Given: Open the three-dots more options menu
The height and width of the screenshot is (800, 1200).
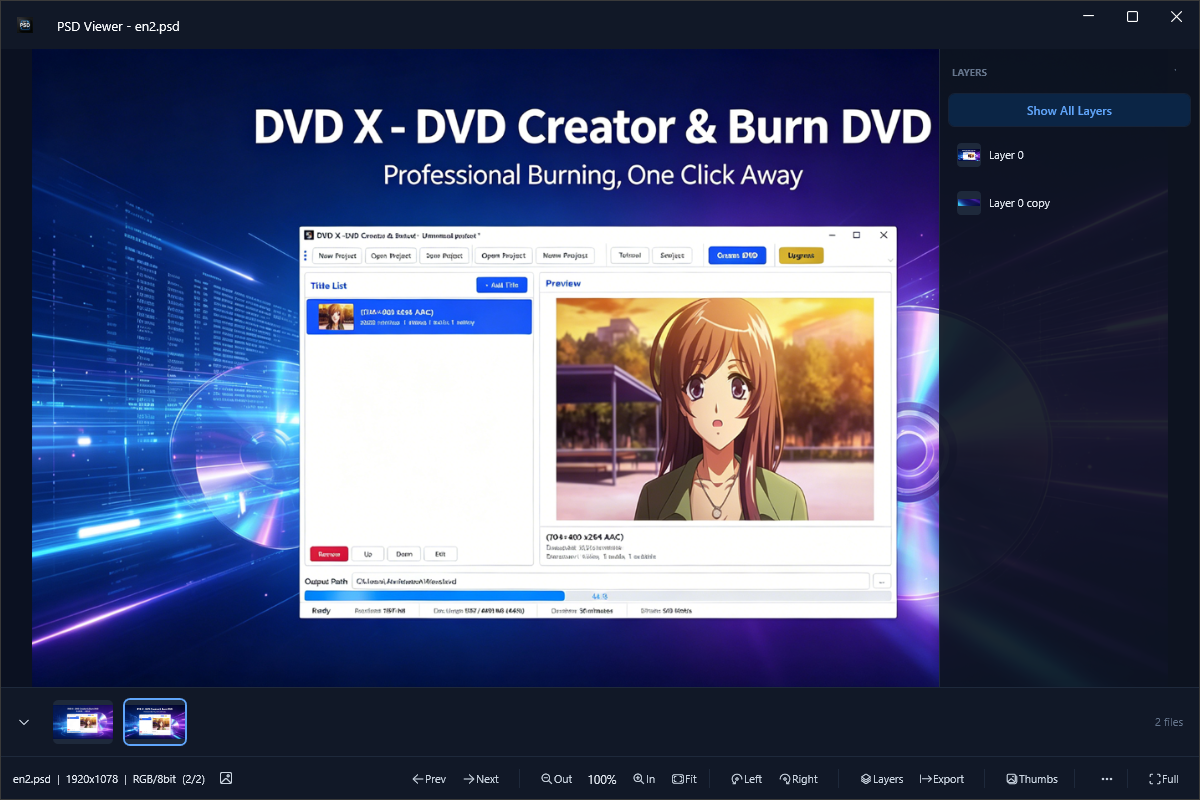Looking at the screenshot, I should tap(1107, 779).
